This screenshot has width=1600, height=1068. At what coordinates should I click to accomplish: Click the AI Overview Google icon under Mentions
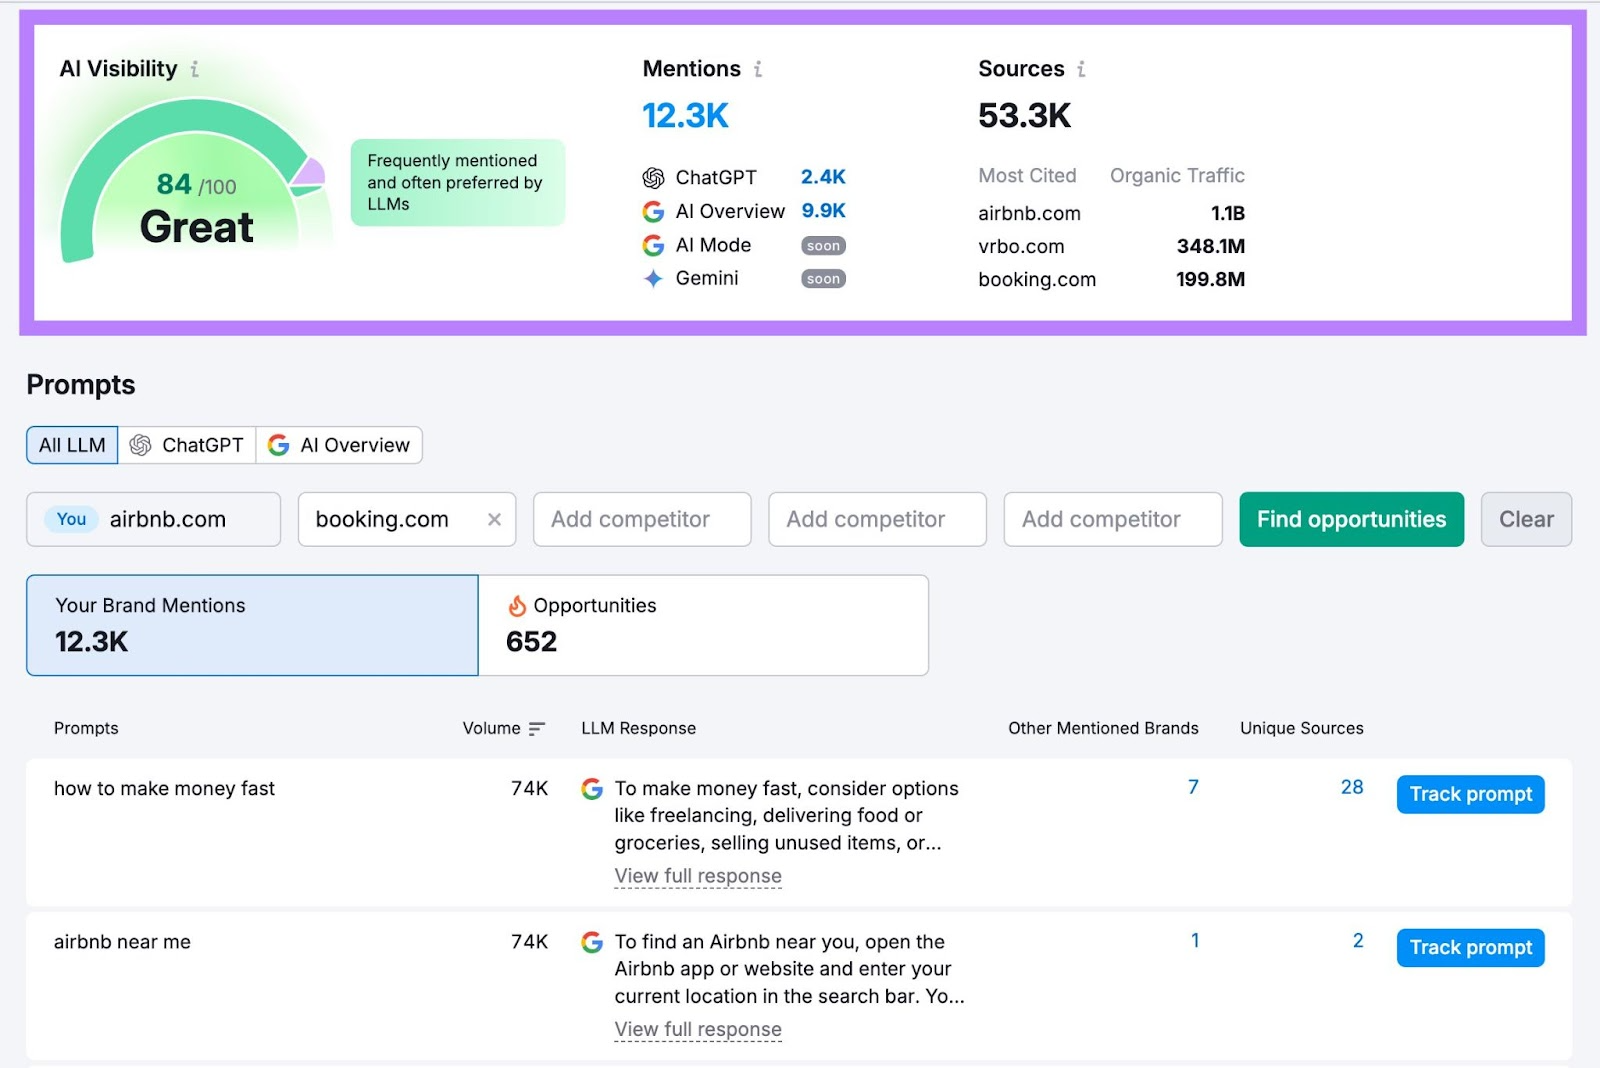[x=653, y=211]
